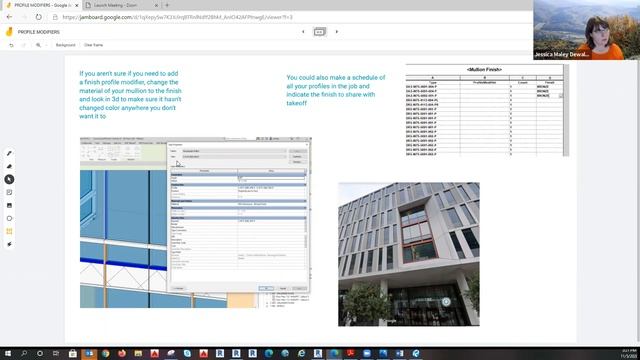Open the Background options
Image resolution: width=640 pixels, height=360 pixels.
(65, 45)
